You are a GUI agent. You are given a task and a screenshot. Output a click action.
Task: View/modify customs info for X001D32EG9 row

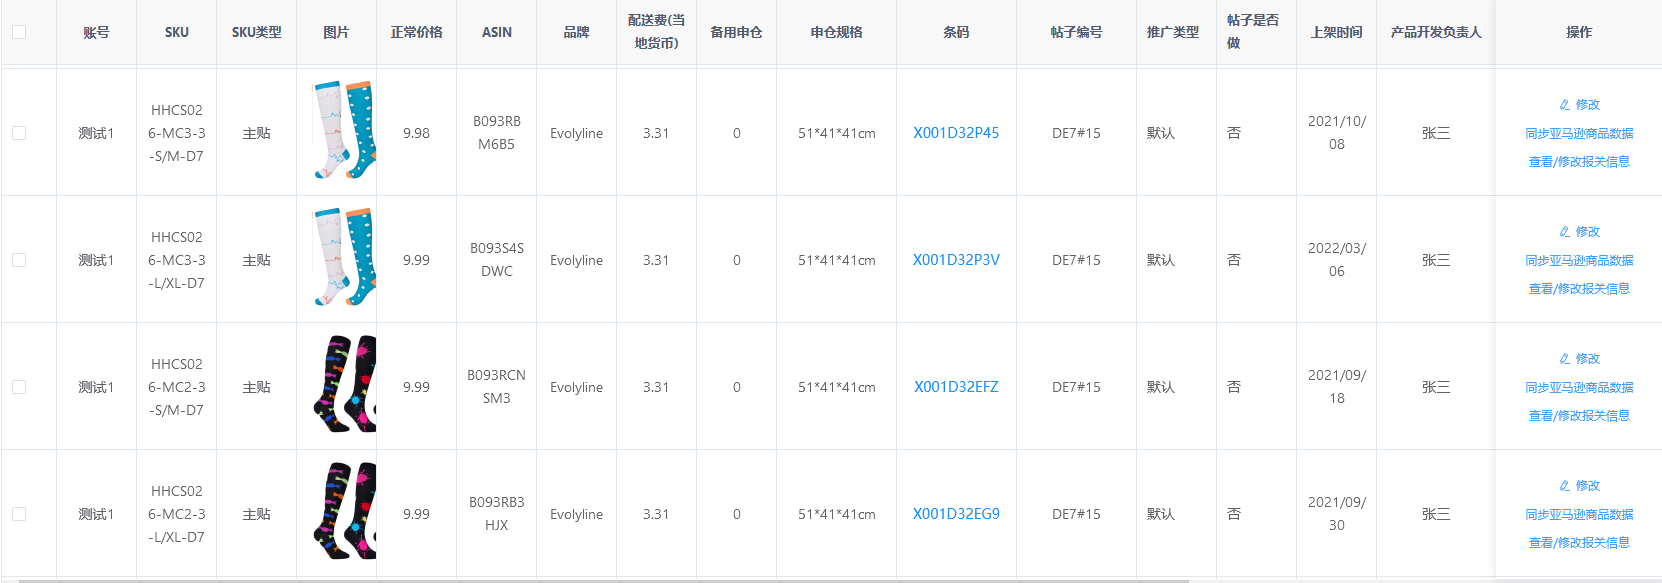click(x=1579, y=543)
